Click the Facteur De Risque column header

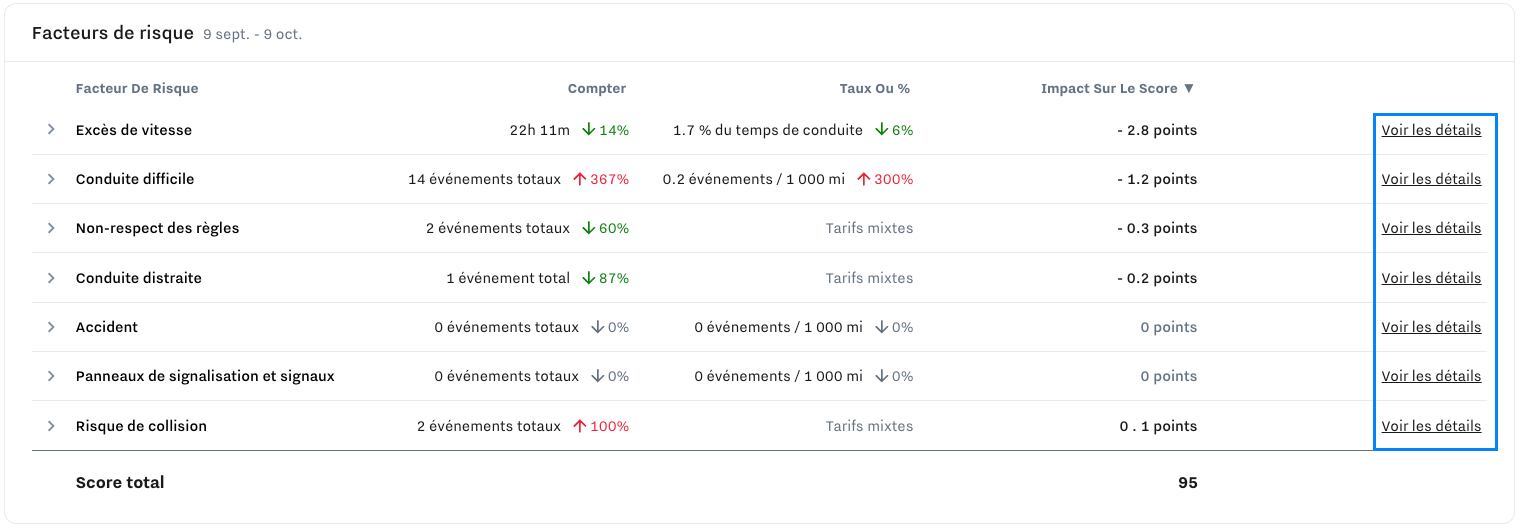click(x=137, y=88)
